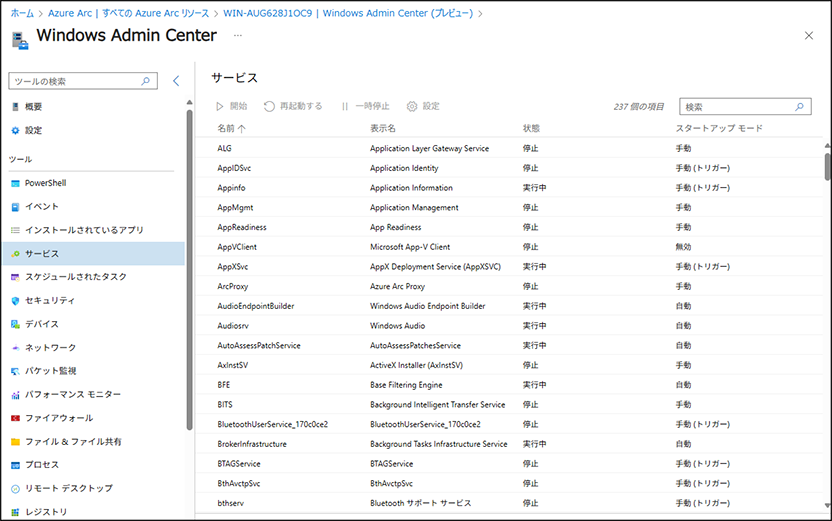
Task: Open すべての Azure Arc リソース breadcrumb link
Action: 155,13
